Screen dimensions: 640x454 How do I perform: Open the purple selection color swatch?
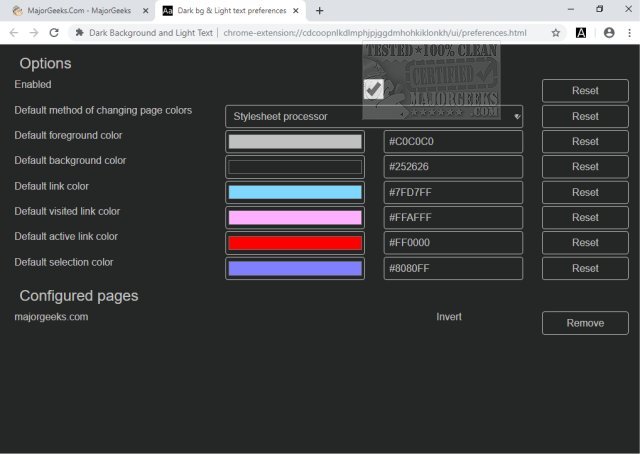point(295,268)
